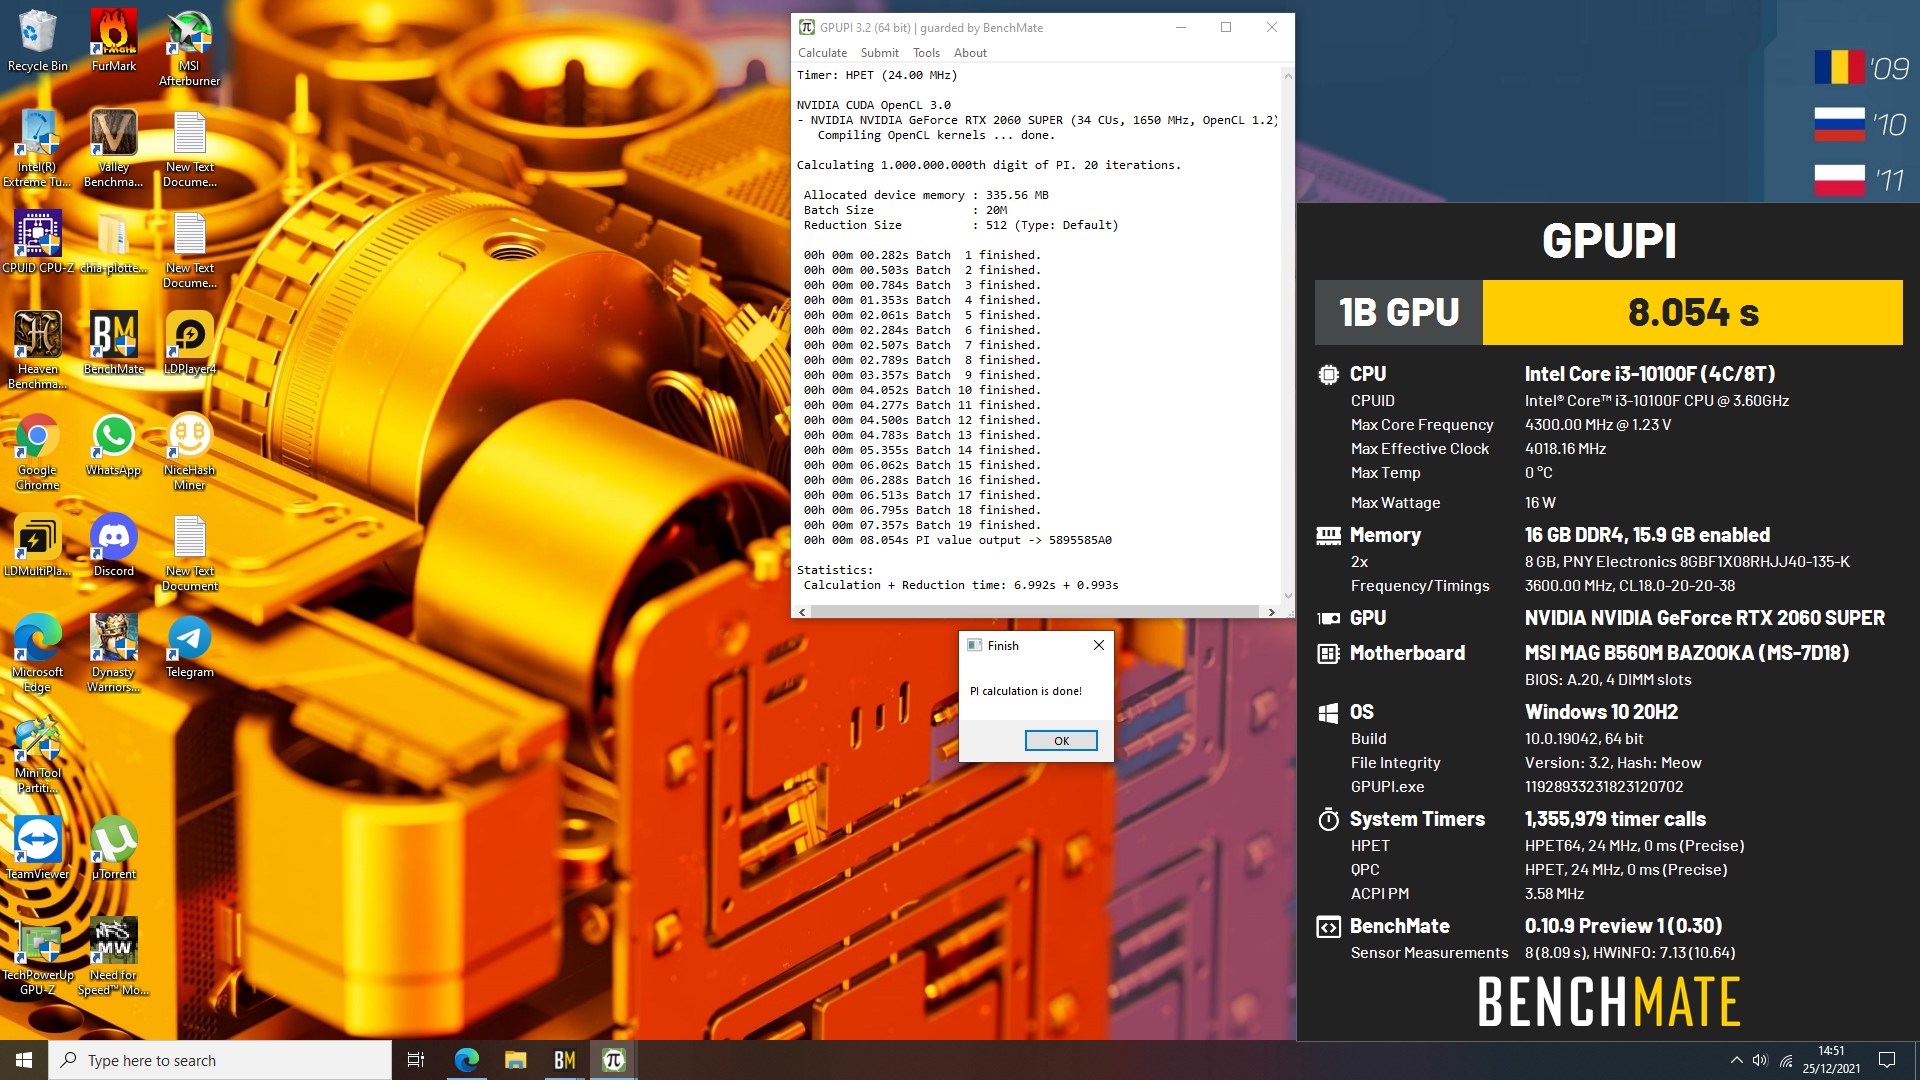The width and height of the screenshot is (1920, 1080).
Task: Select New Text Document file beside Discord
Action: 189,553
